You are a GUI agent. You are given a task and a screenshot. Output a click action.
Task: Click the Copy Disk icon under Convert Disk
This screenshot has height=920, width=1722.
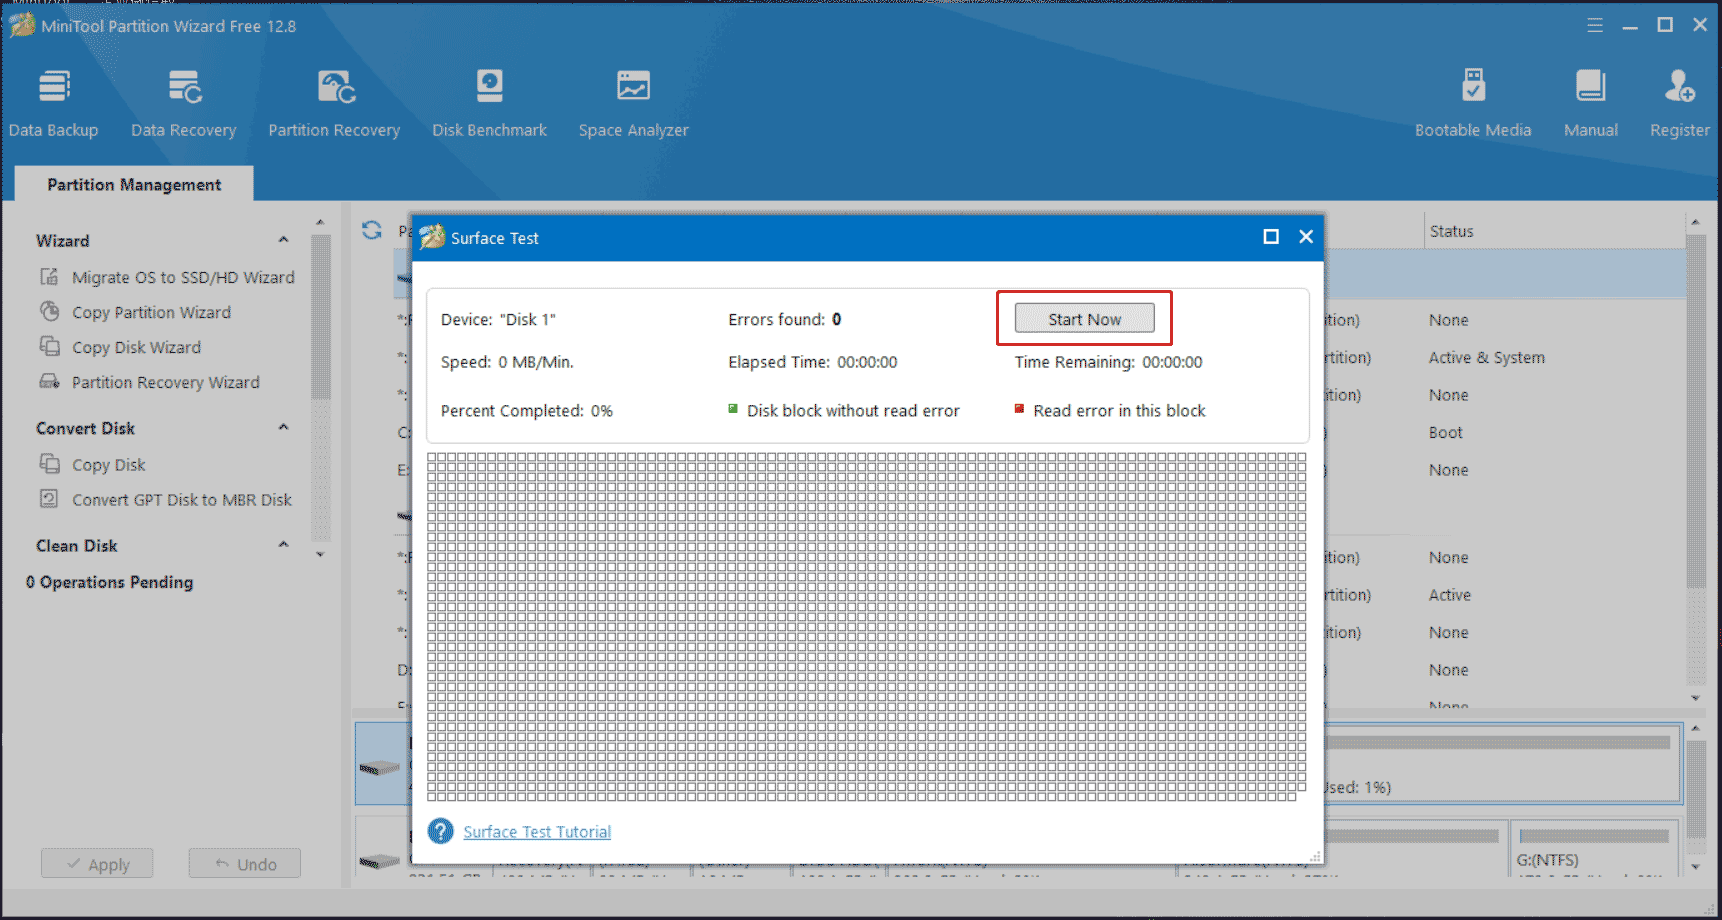(49, 463)
